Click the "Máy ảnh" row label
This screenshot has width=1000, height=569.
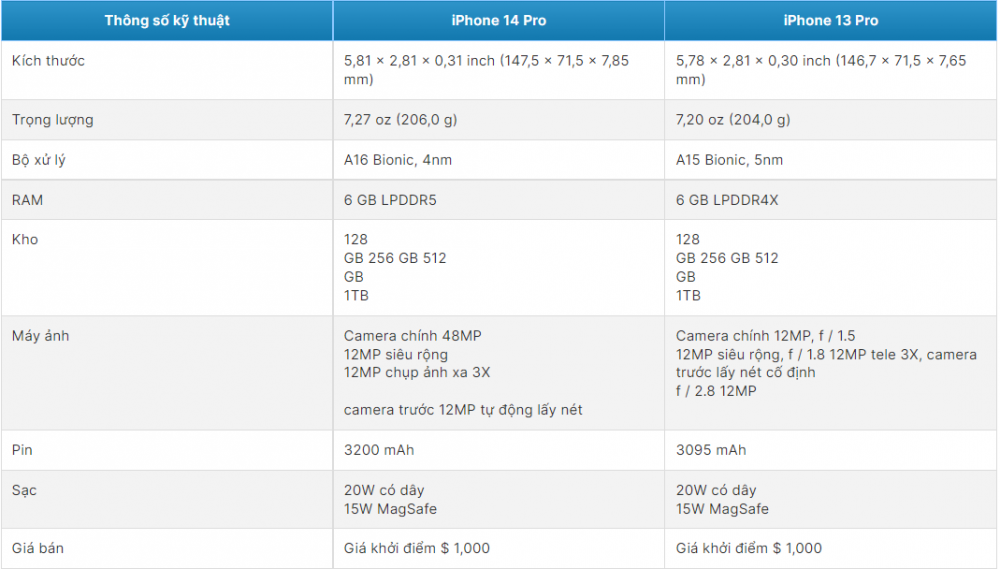point(41,336)
